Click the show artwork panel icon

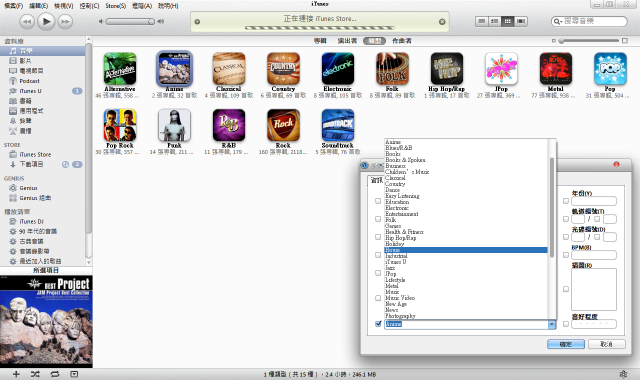74,374
